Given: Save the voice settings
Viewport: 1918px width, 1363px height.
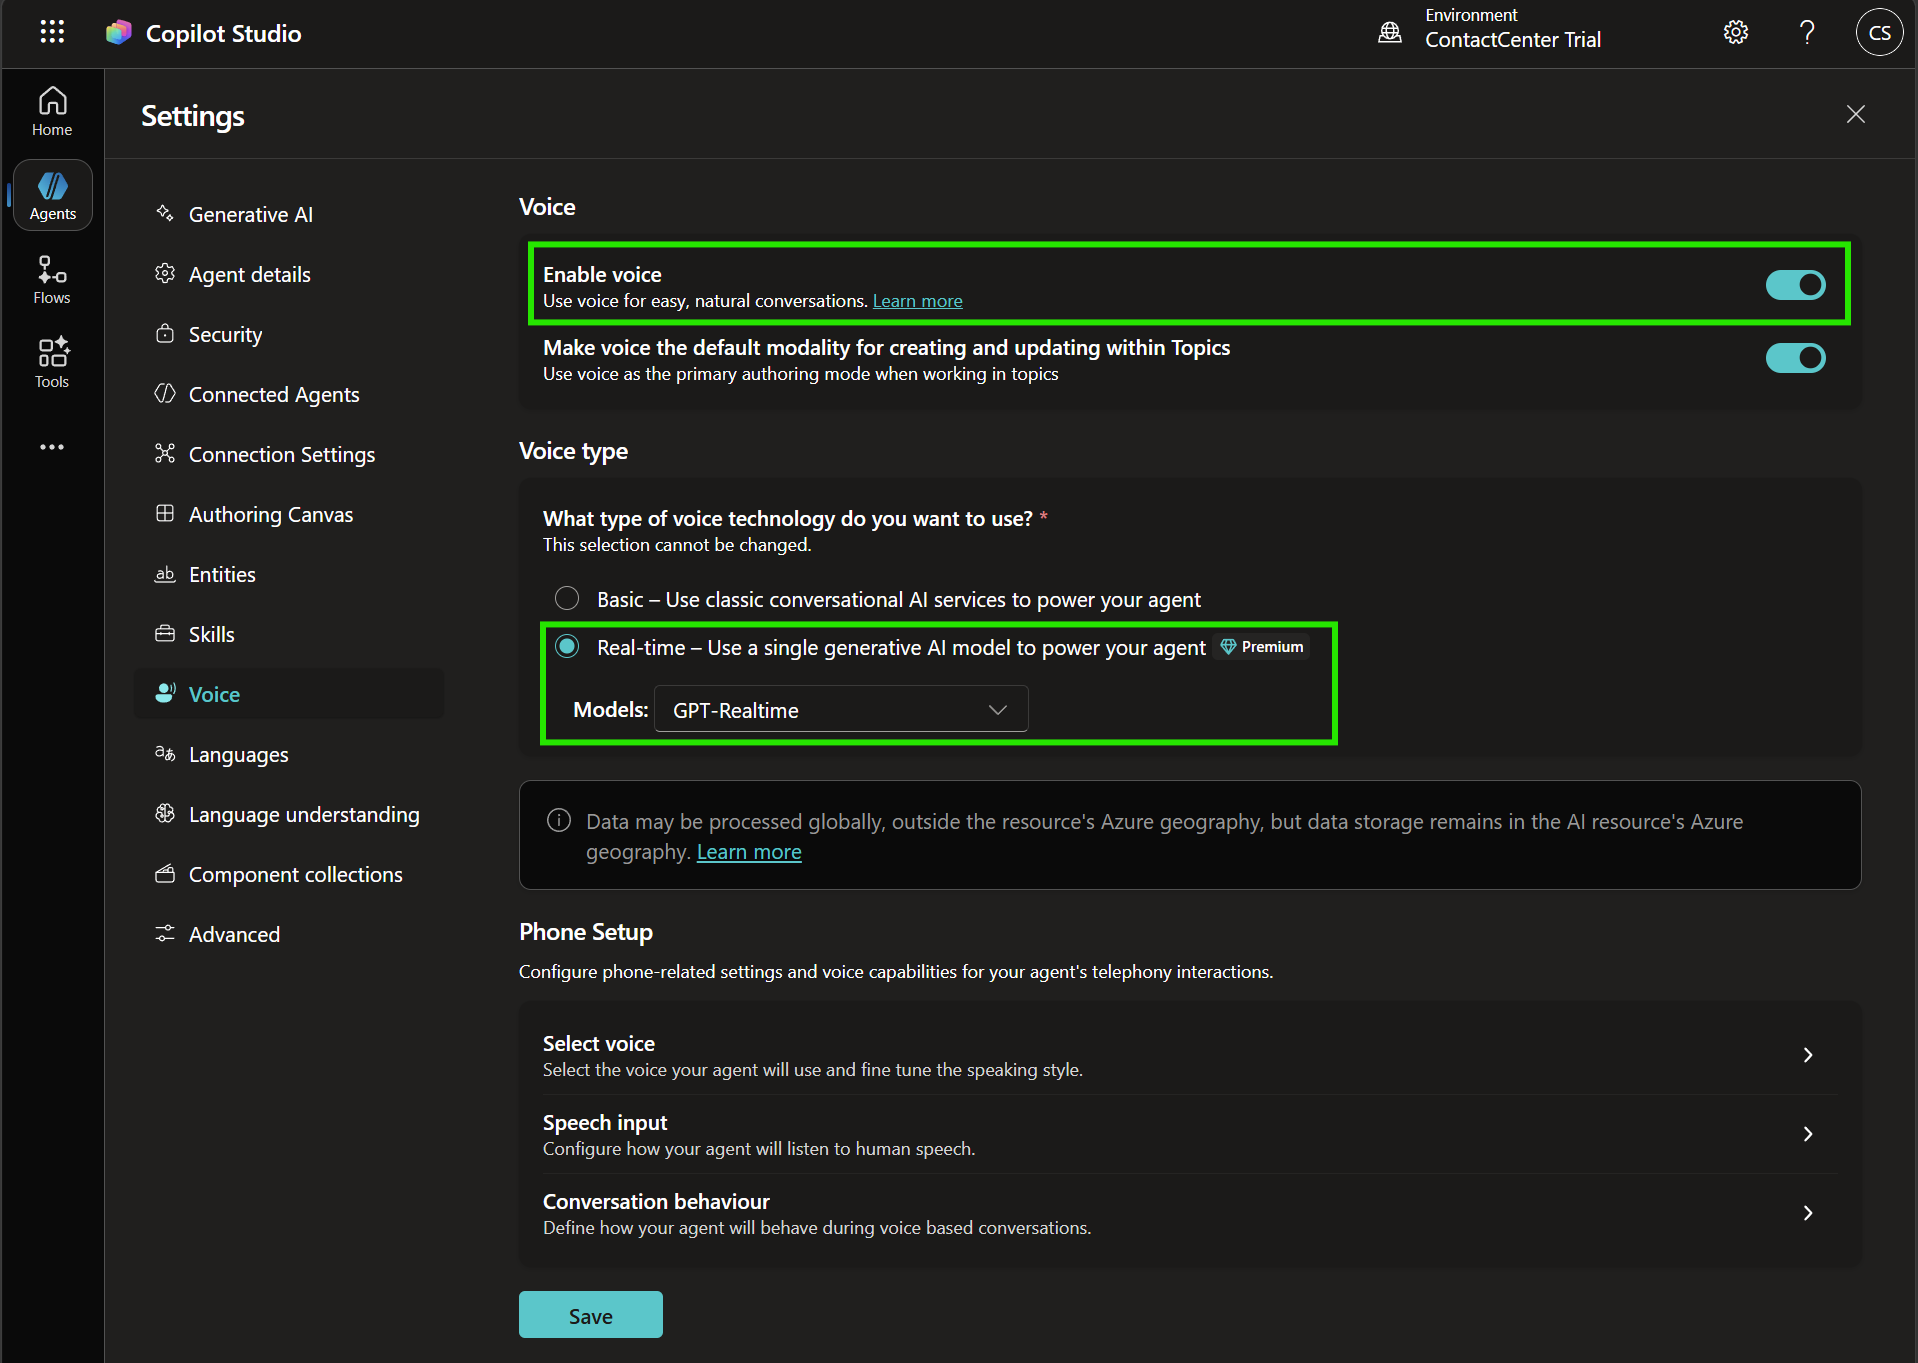Looking at the screenshot, I should (590, 1315).
